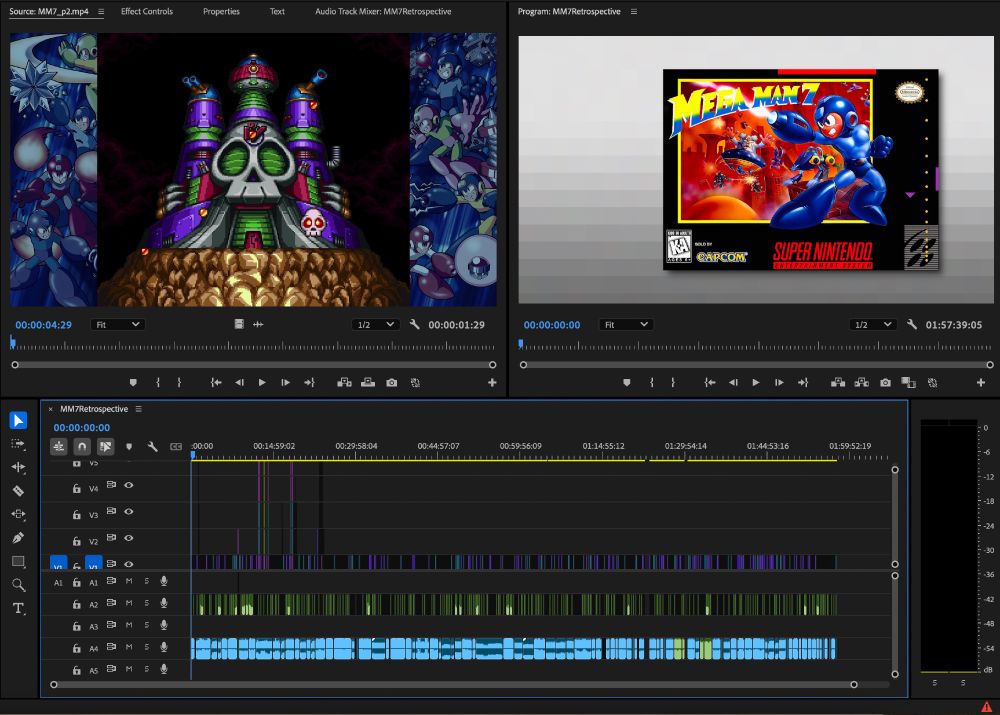
Task: Select the Zoom tool magnifier
Action: (x=18, y=585)
